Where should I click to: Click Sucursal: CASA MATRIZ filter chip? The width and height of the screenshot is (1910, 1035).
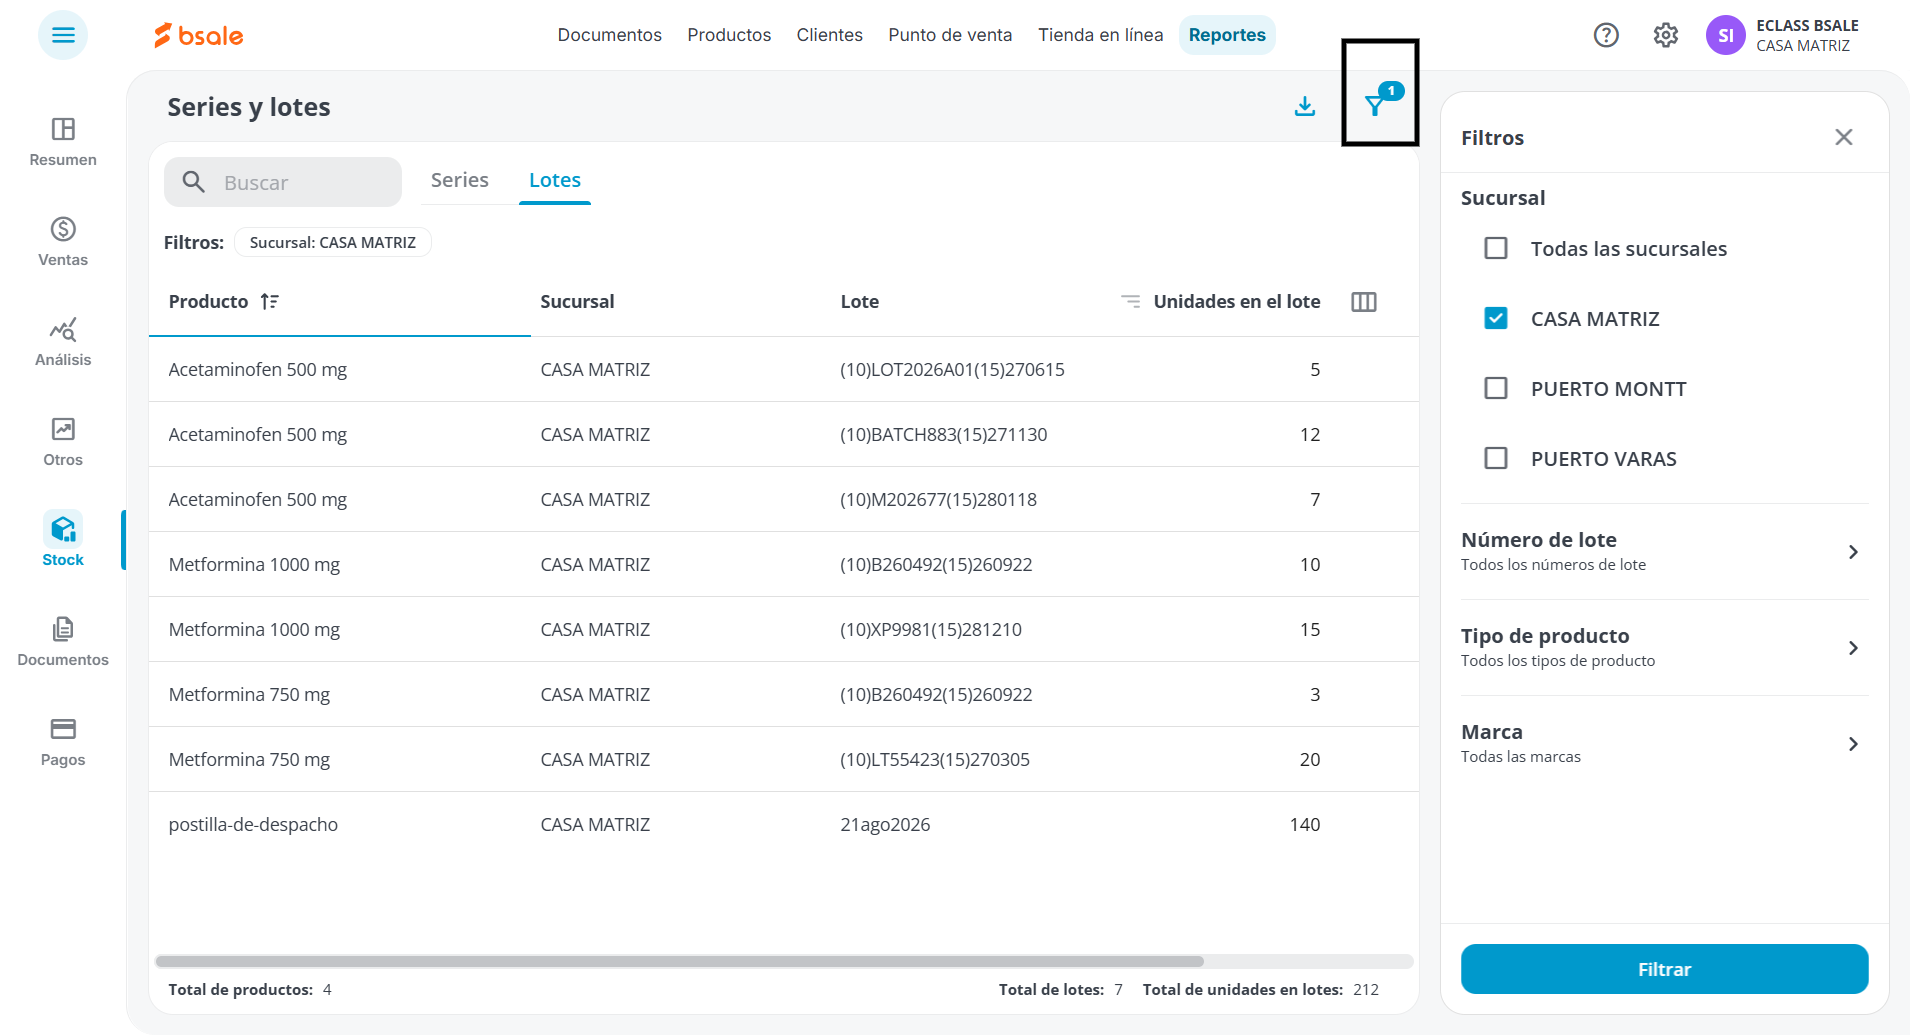pyautogui.click(x=332, y=242)
